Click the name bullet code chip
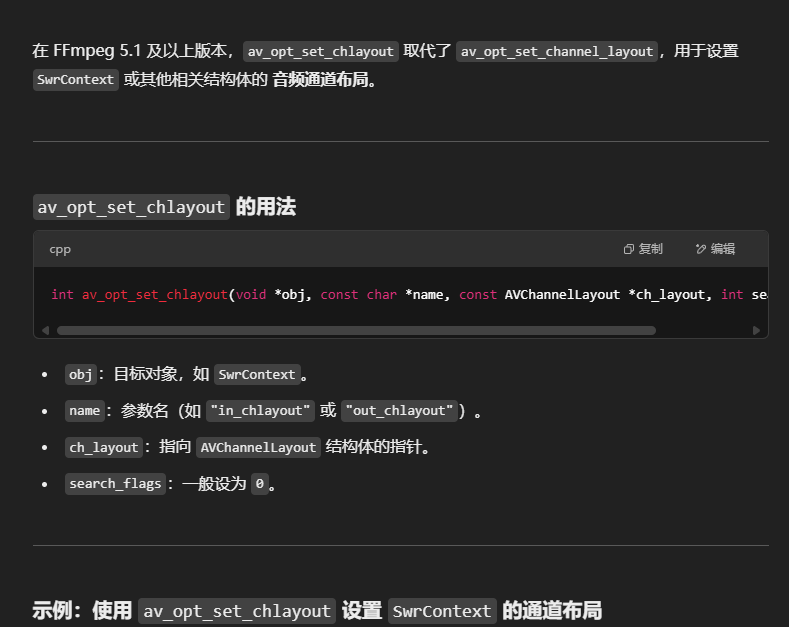Screen dimensions: 789x627 84,411
